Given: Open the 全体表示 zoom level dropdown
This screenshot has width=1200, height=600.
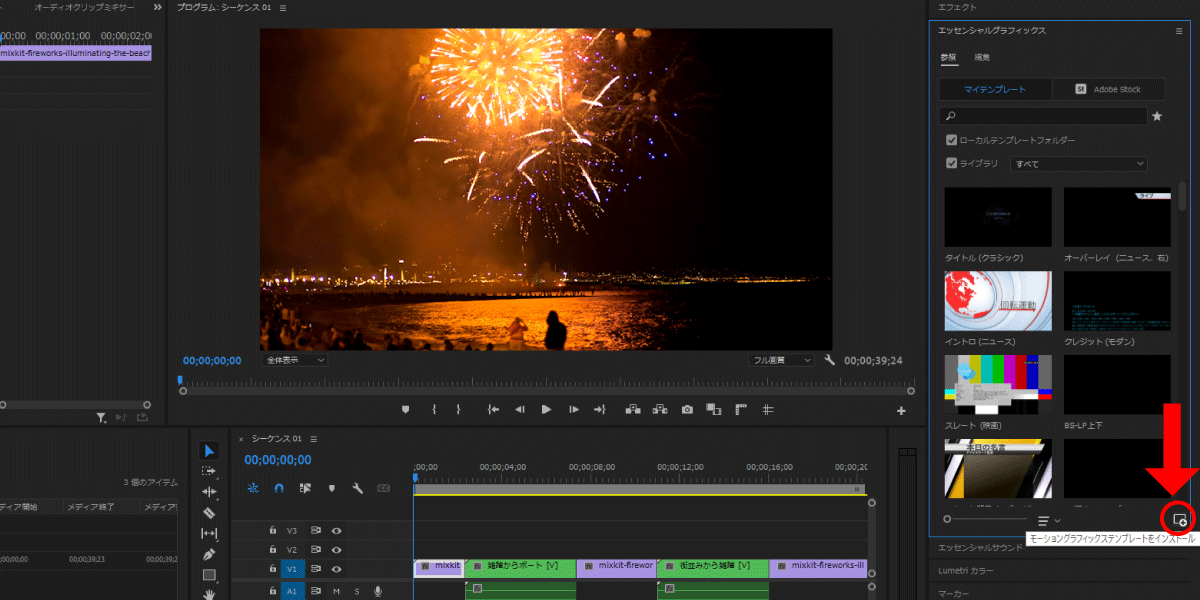Looking at the screenshot, I should tap(295, 360).
